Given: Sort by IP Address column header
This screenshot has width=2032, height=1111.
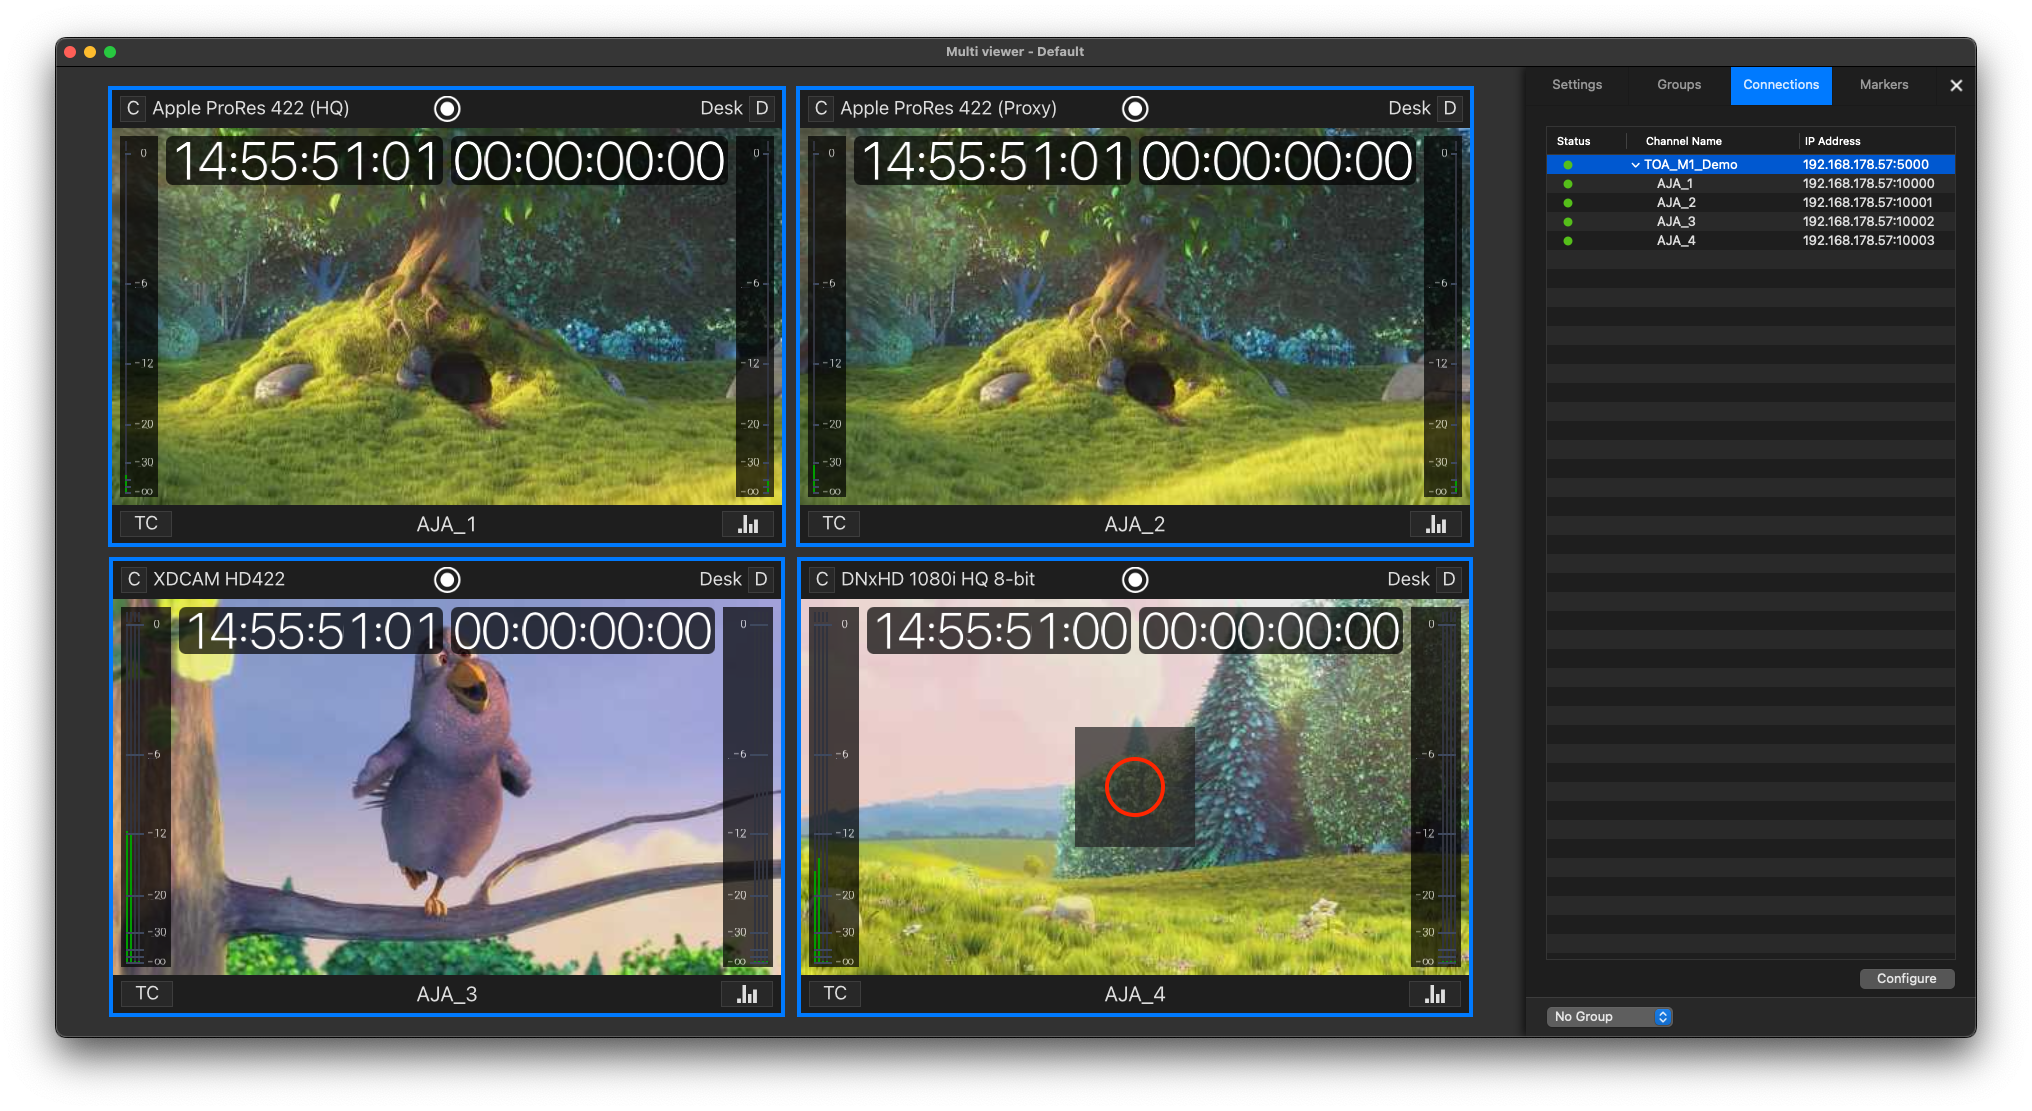Looking at the screenshot, I should 1832,141.
